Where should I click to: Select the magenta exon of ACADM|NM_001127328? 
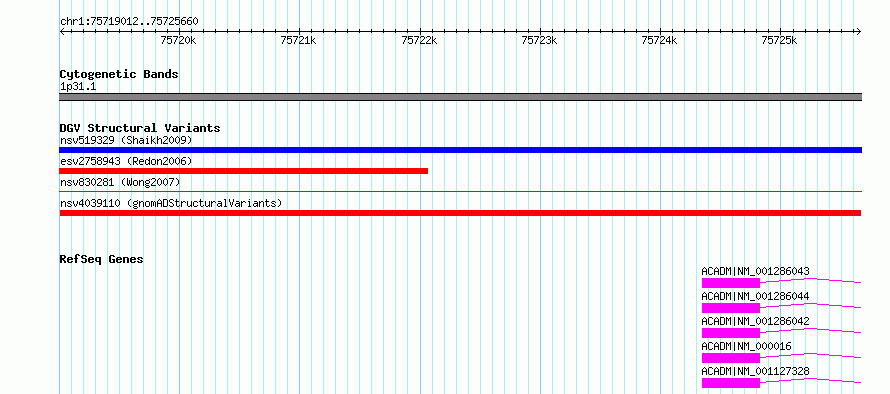tap(731, 383)
